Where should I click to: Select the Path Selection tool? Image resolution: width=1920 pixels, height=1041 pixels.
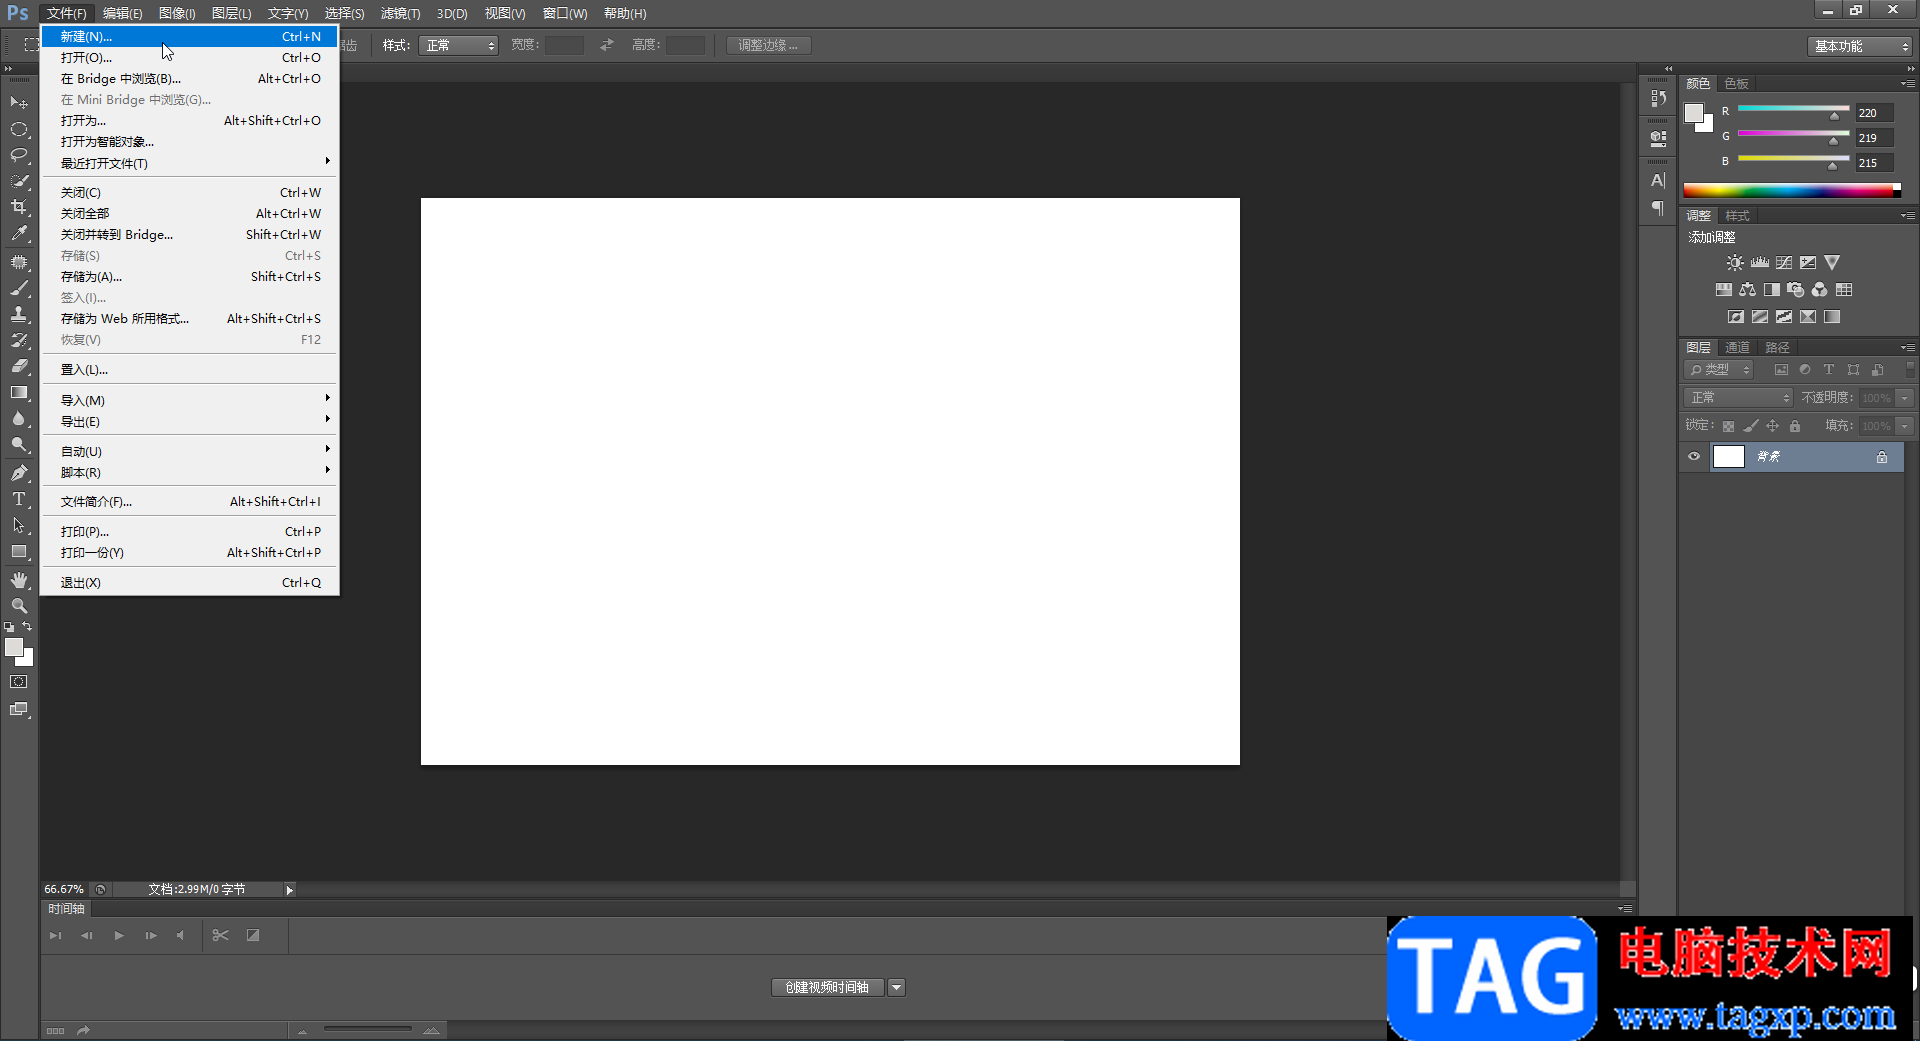point(19,525)
